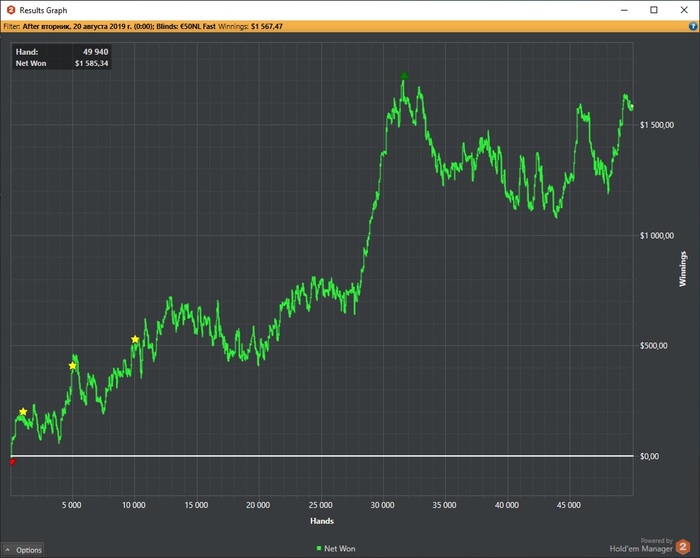Image resolution: width=700 pixels, height=558 pixels.
Task: Close the Results Graph window
Action: pos(684,10)
